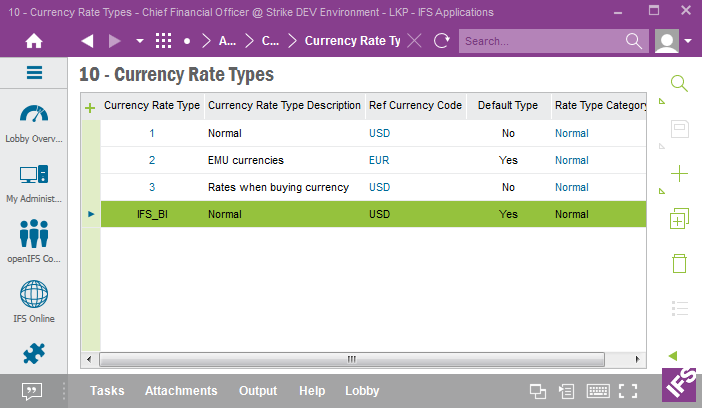702x408 pixels.
Task: Click the duplicate record icon
Action: click(x=679, y=218)
